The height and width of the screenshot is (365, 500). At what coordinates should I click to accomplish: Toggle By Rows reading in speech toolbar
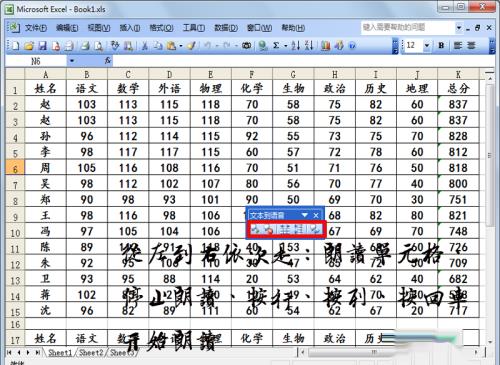(285, 229)
